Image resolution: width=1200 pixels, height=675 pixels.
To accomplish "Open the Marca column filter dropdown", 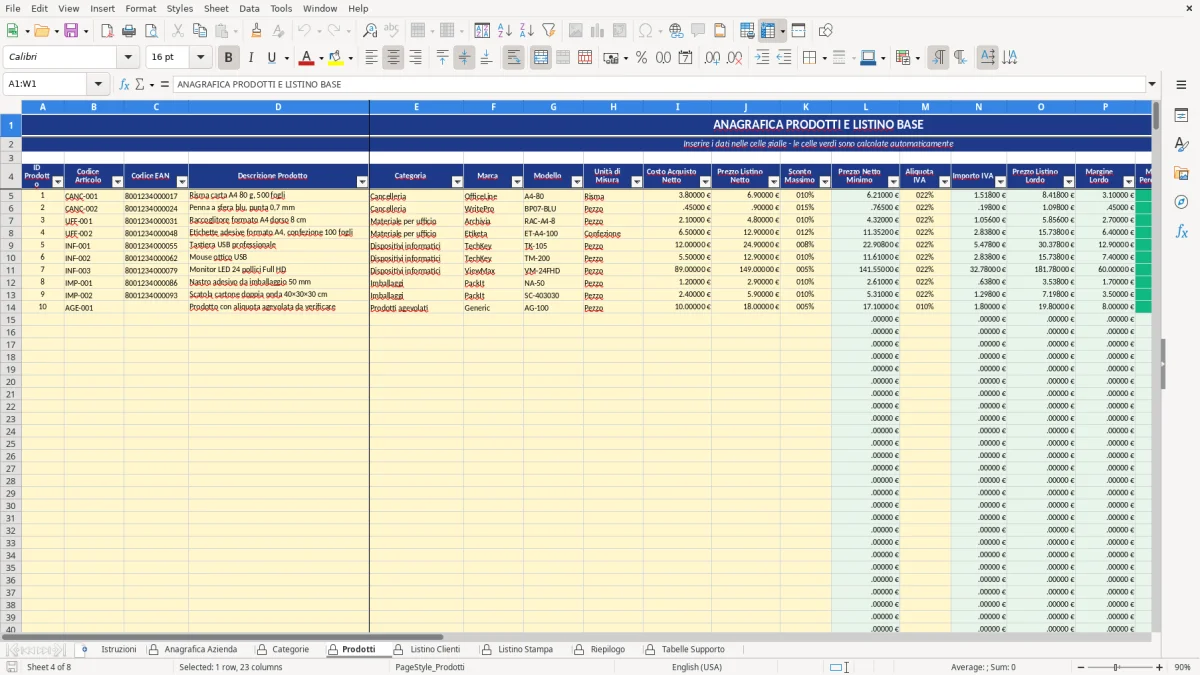I will (x=517, y=182).
